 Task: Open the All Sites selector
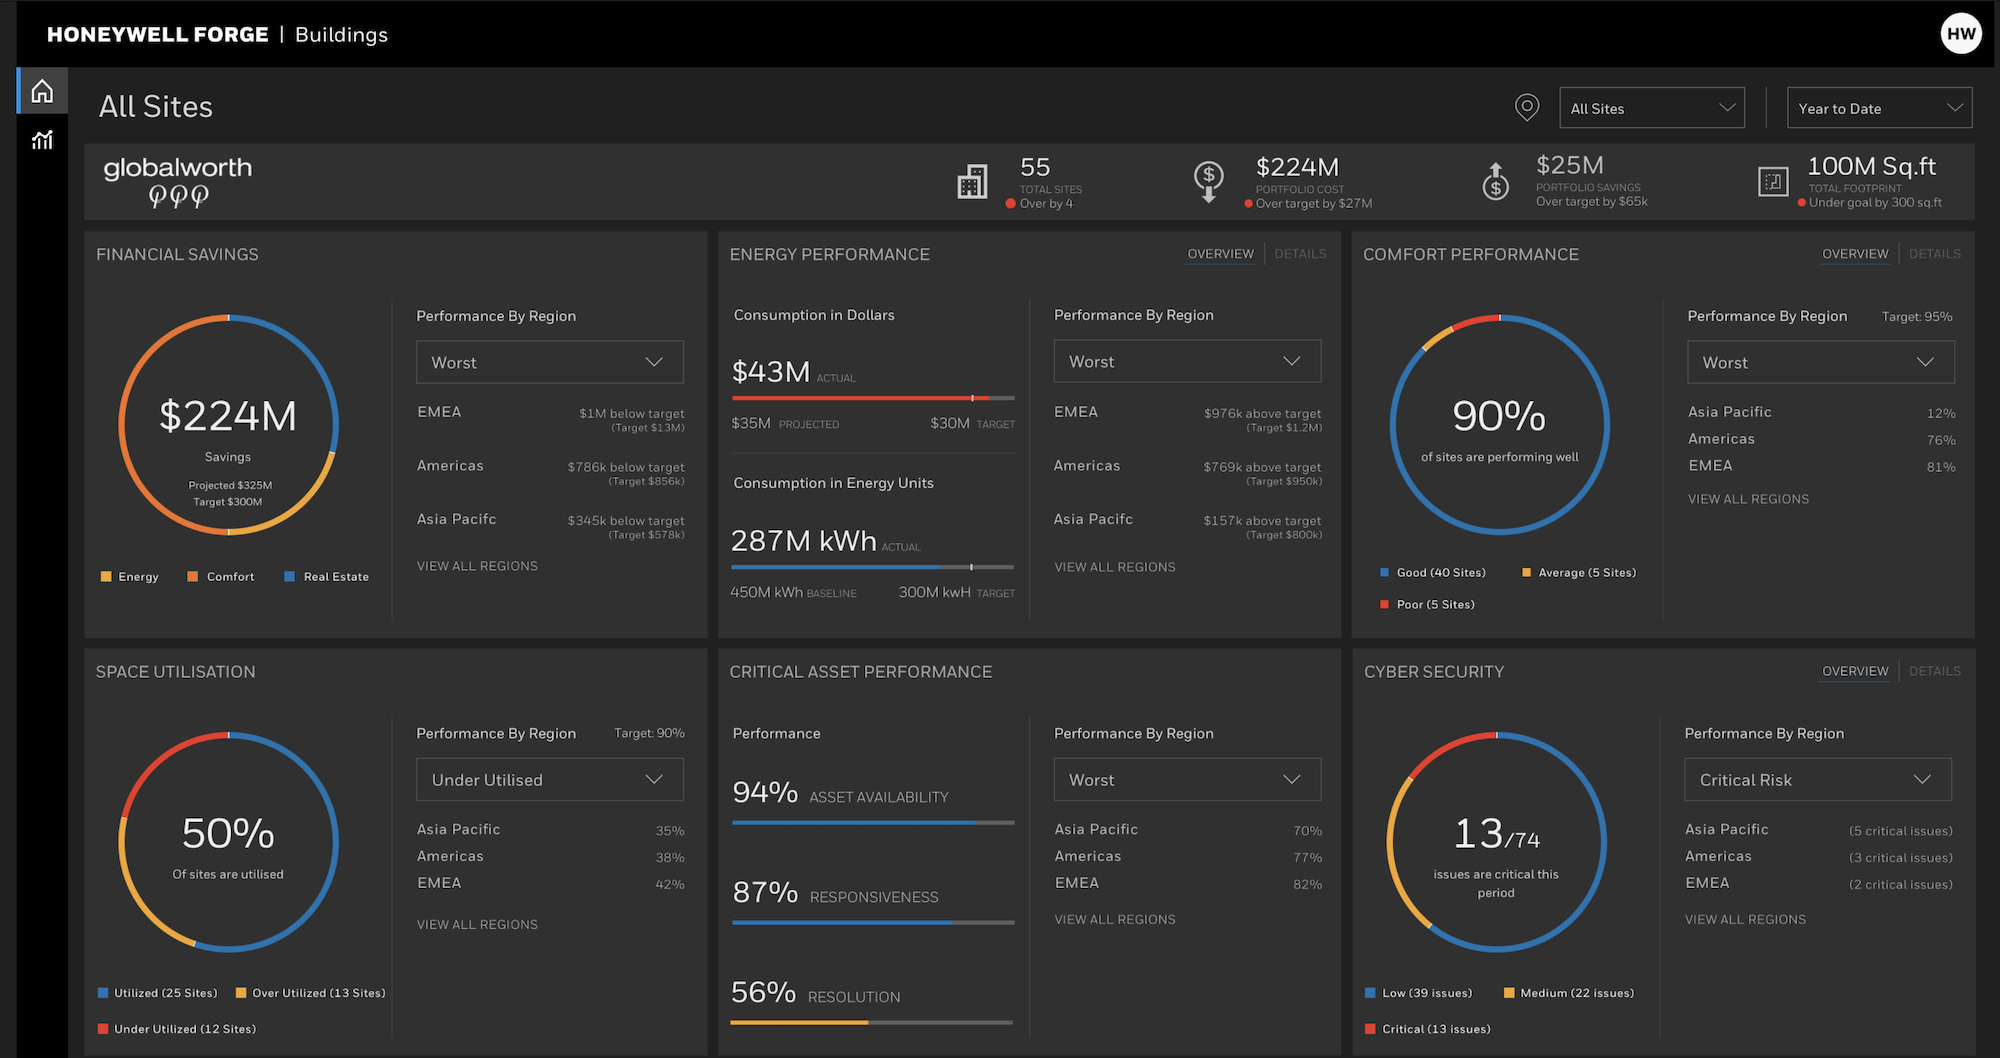click(1652, 107)
